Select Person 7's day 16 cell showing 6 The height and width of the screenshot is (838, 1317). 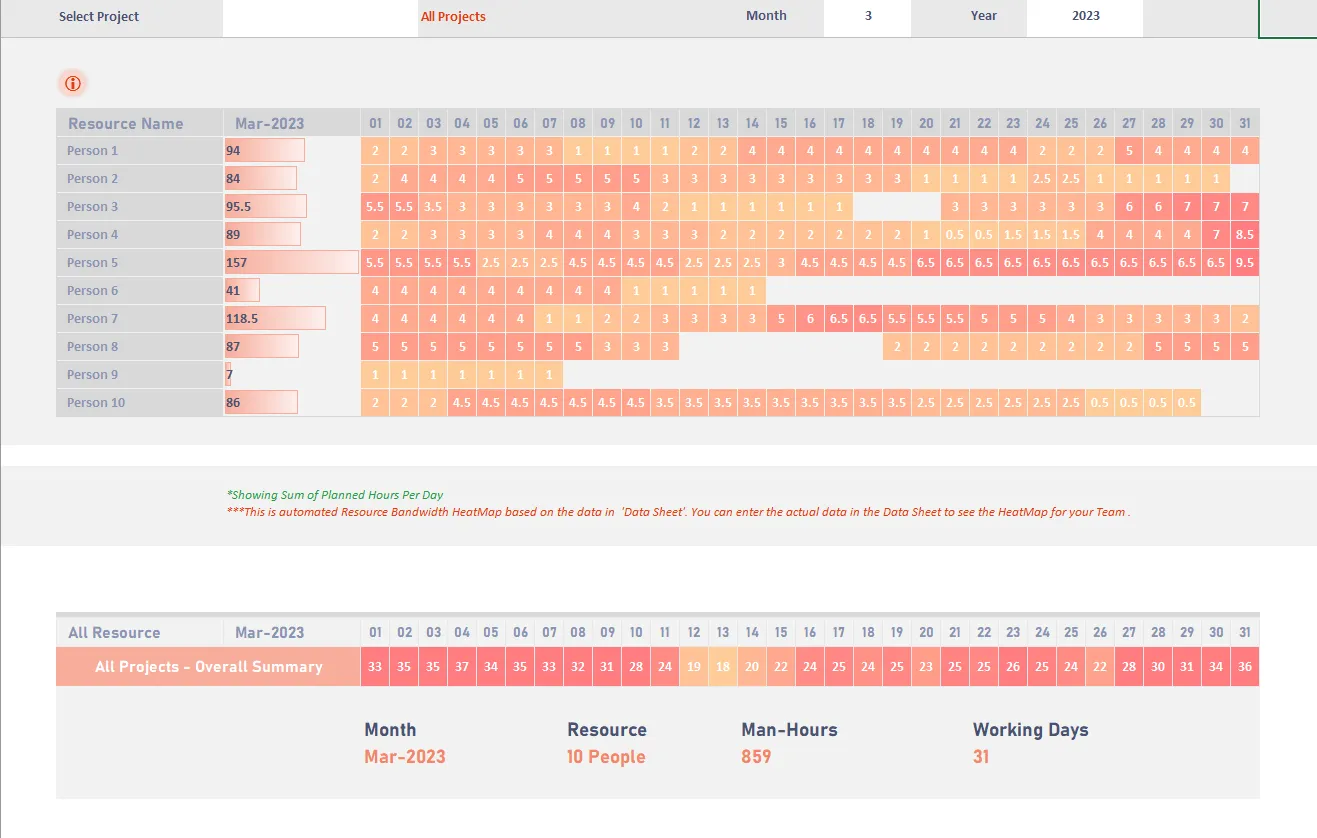810,319
